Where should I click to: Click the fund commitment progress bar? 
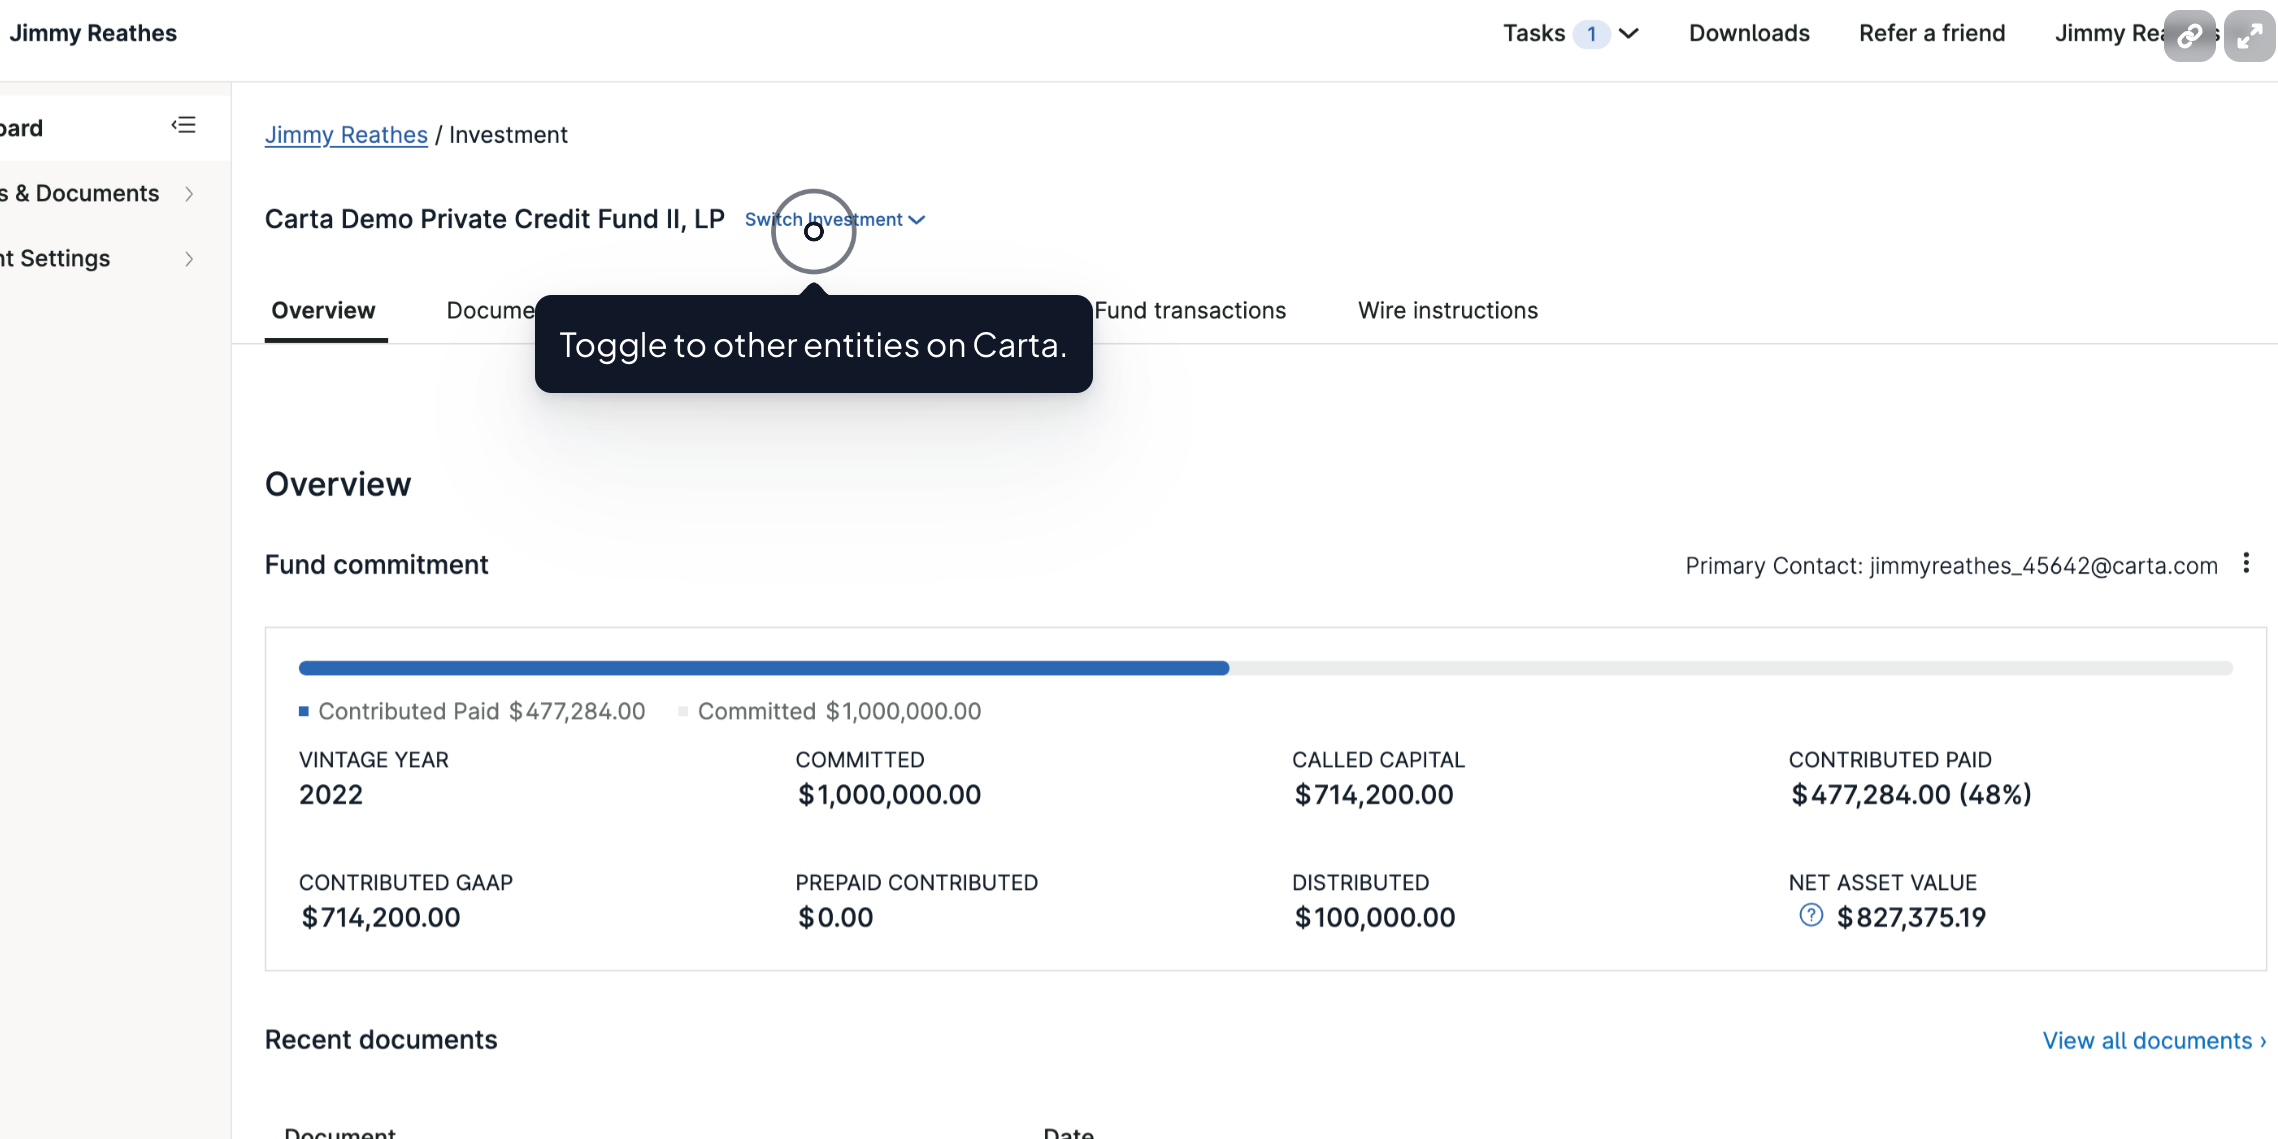pos(1264,668)
